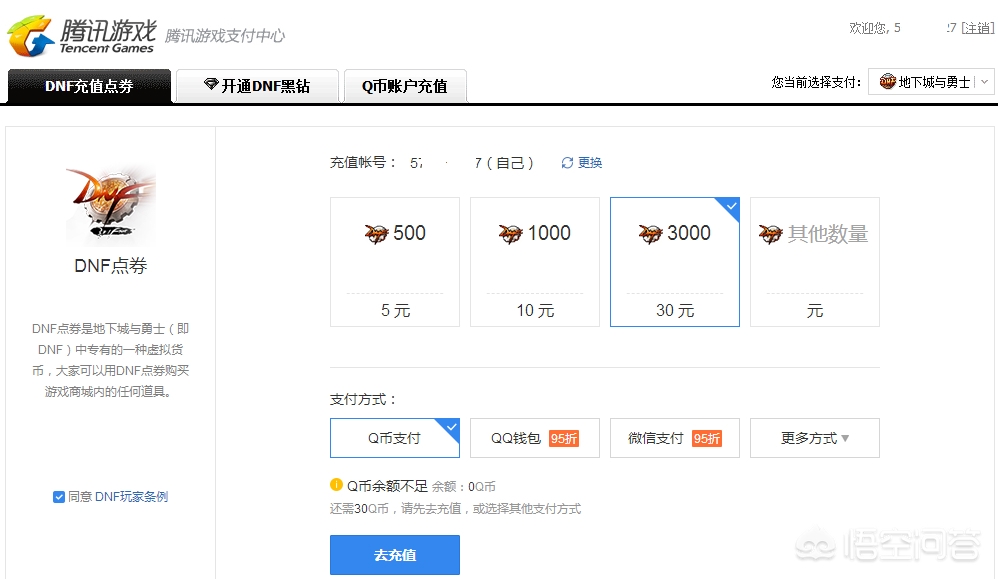The width and height of the screenshot is (998, 579).
Task: Select the 1000 points for 10元 option
Action: (x=535, y=262)
